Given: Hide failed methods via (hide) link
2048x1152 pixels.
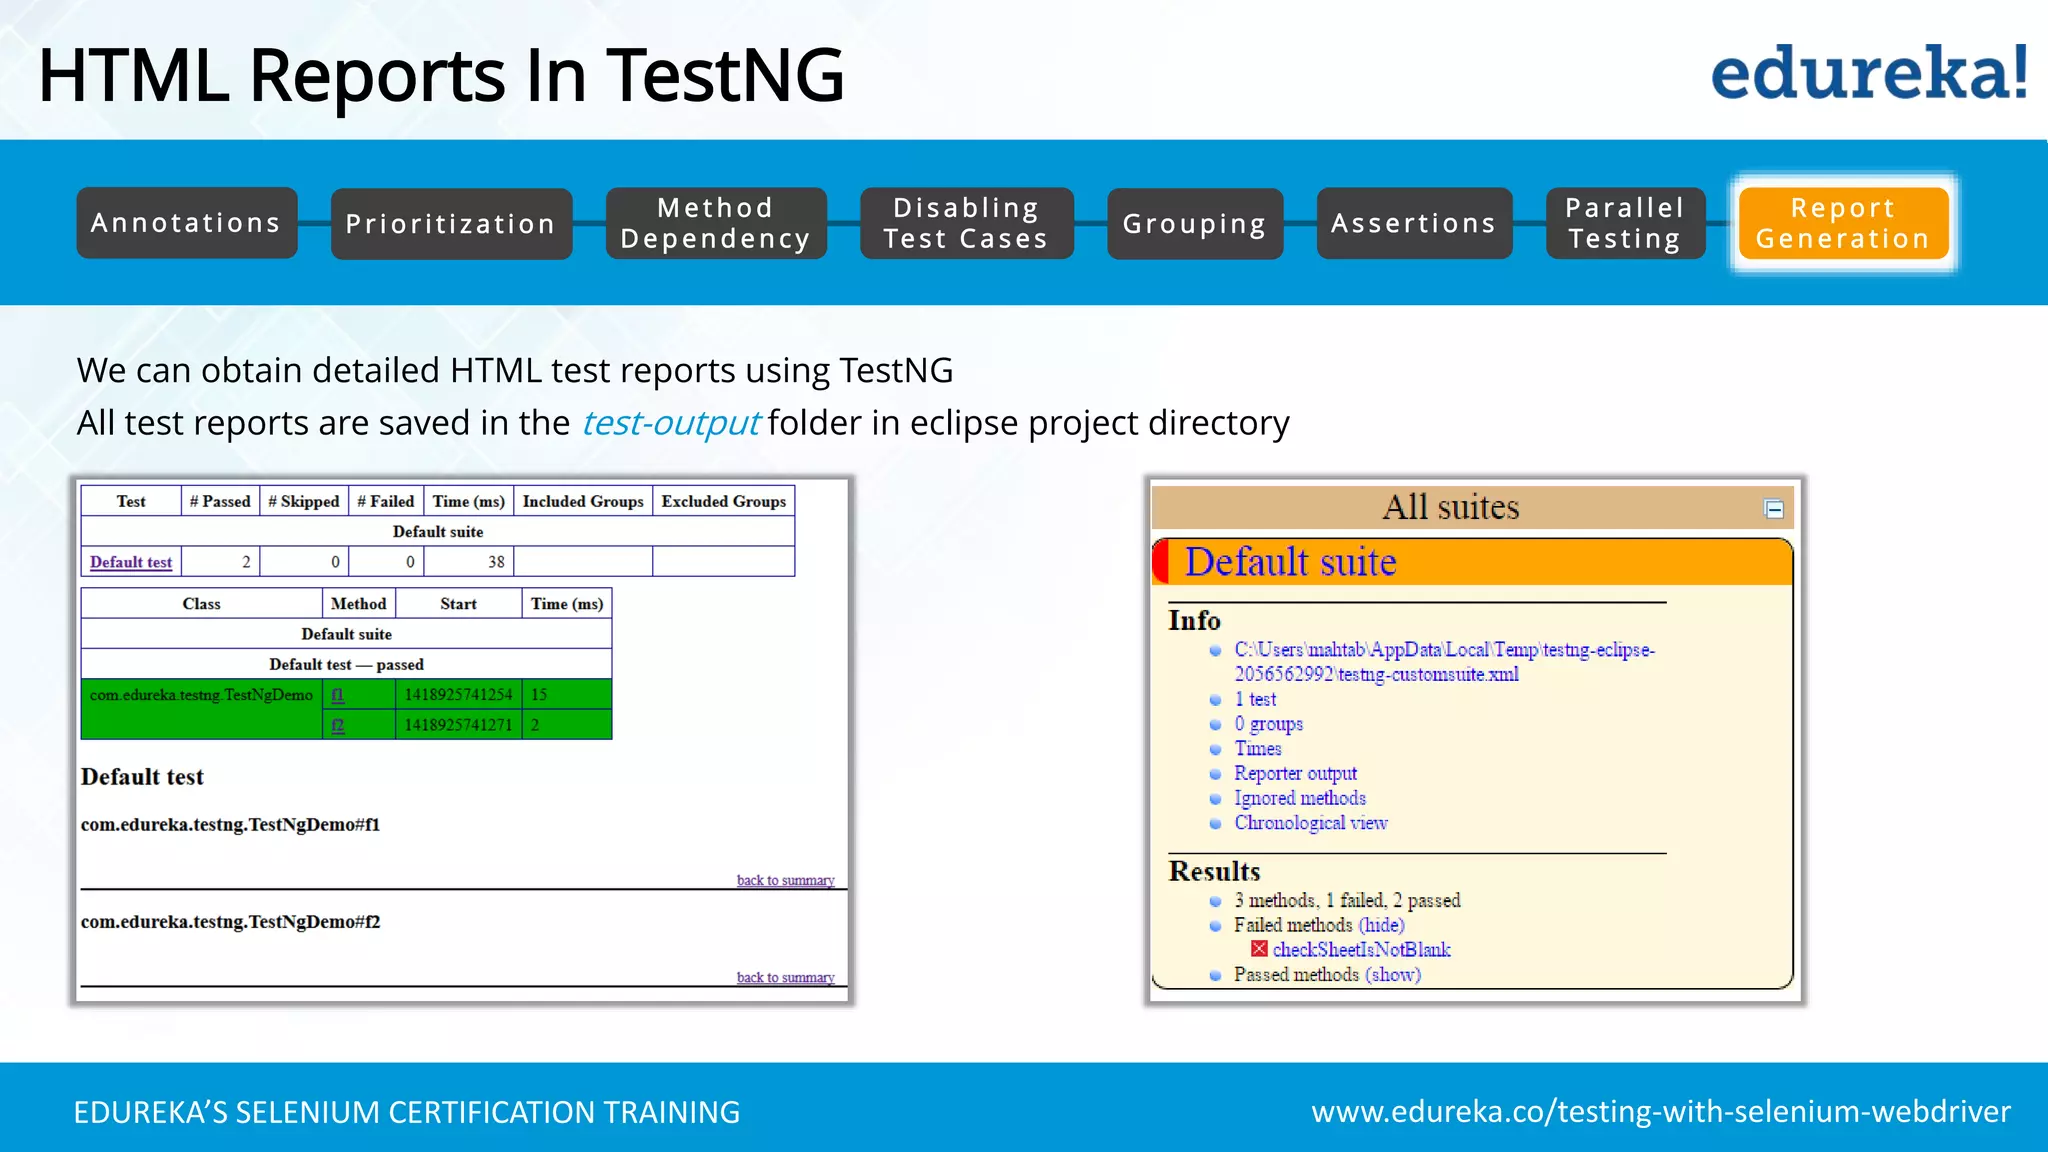Looking at the screenshot, I should [1381, 925].
